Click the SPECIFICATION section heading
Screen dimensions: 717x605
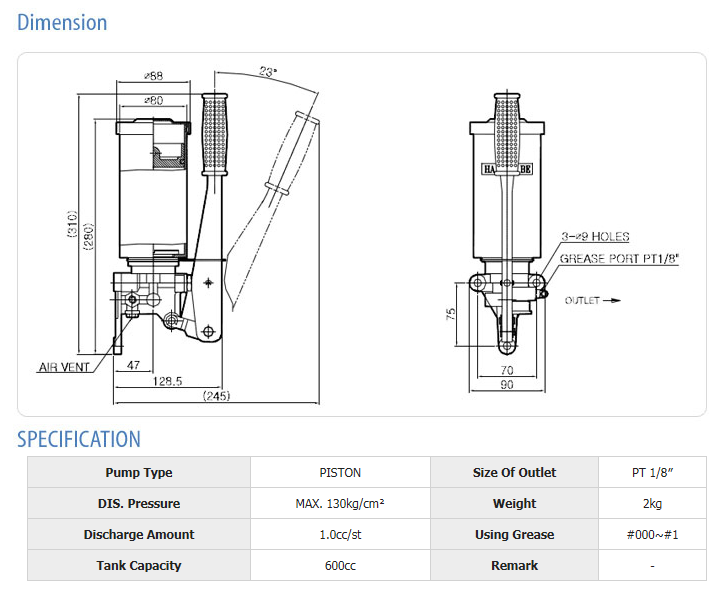click(79, 439)
